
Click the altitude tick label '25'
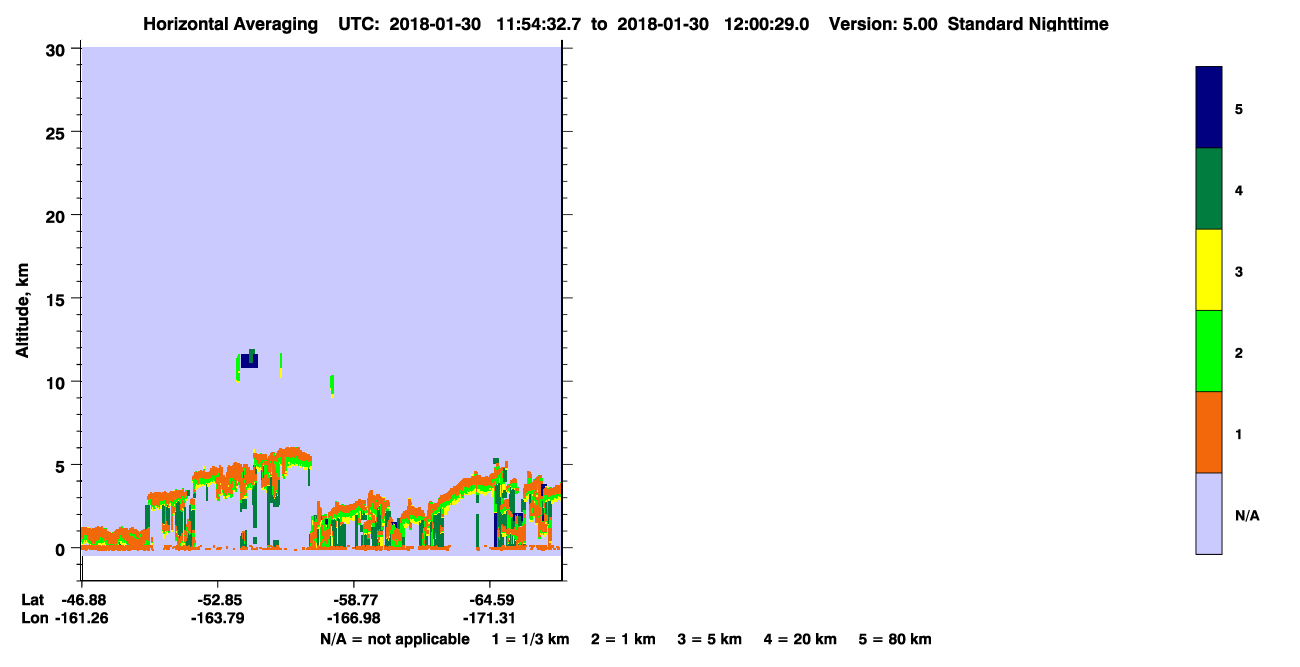58,133
